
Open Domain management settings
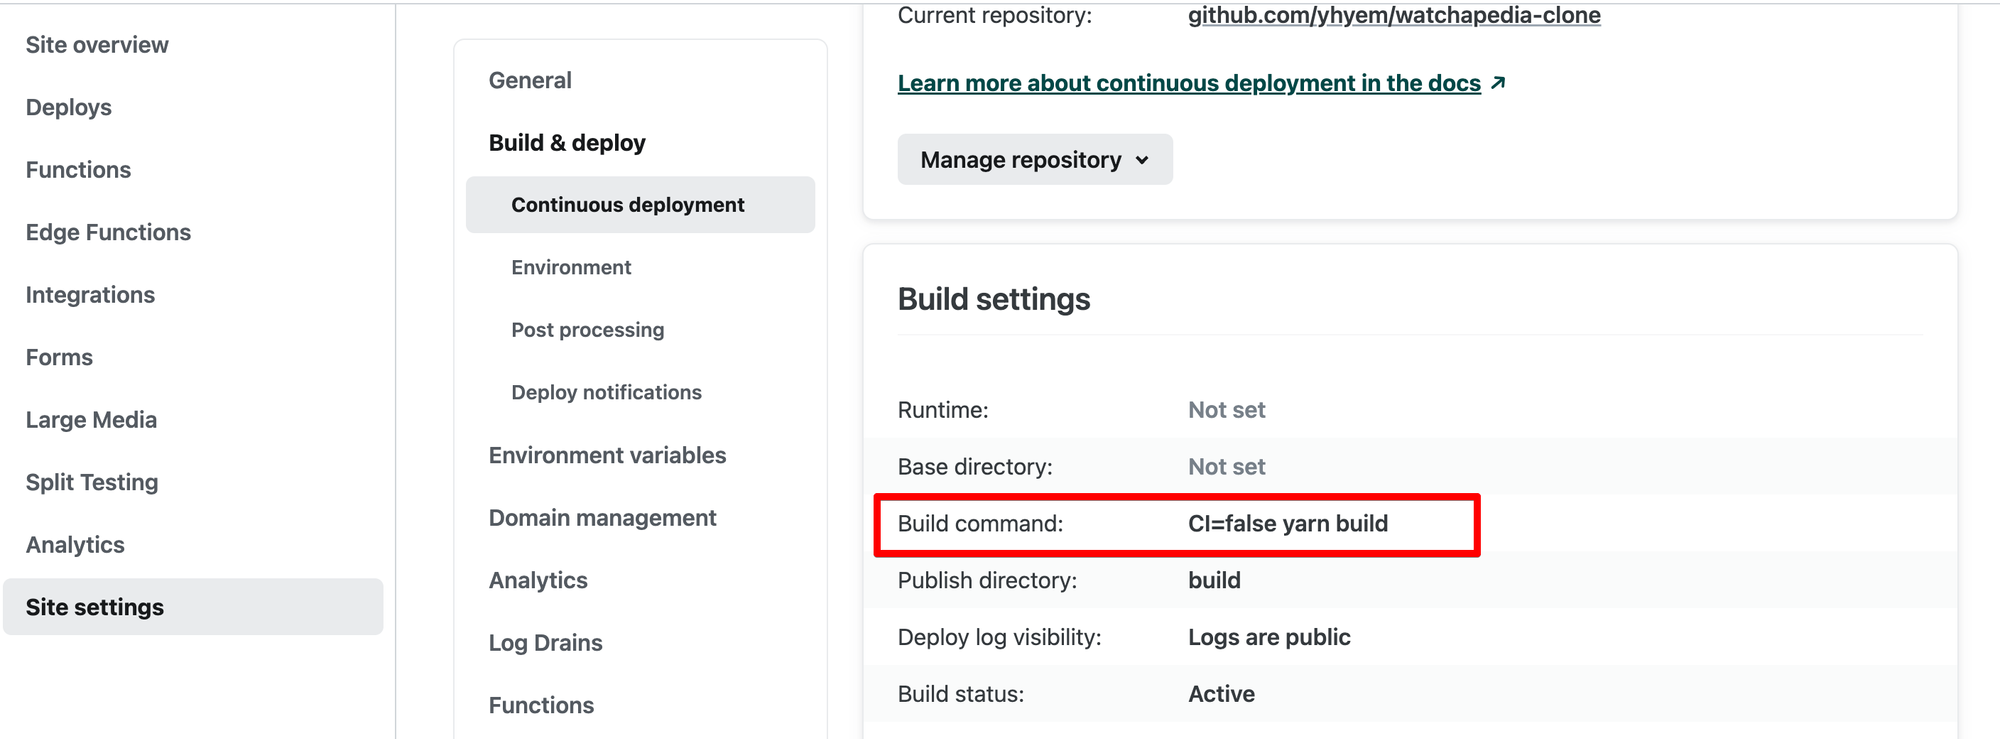(x=602, y=518)
